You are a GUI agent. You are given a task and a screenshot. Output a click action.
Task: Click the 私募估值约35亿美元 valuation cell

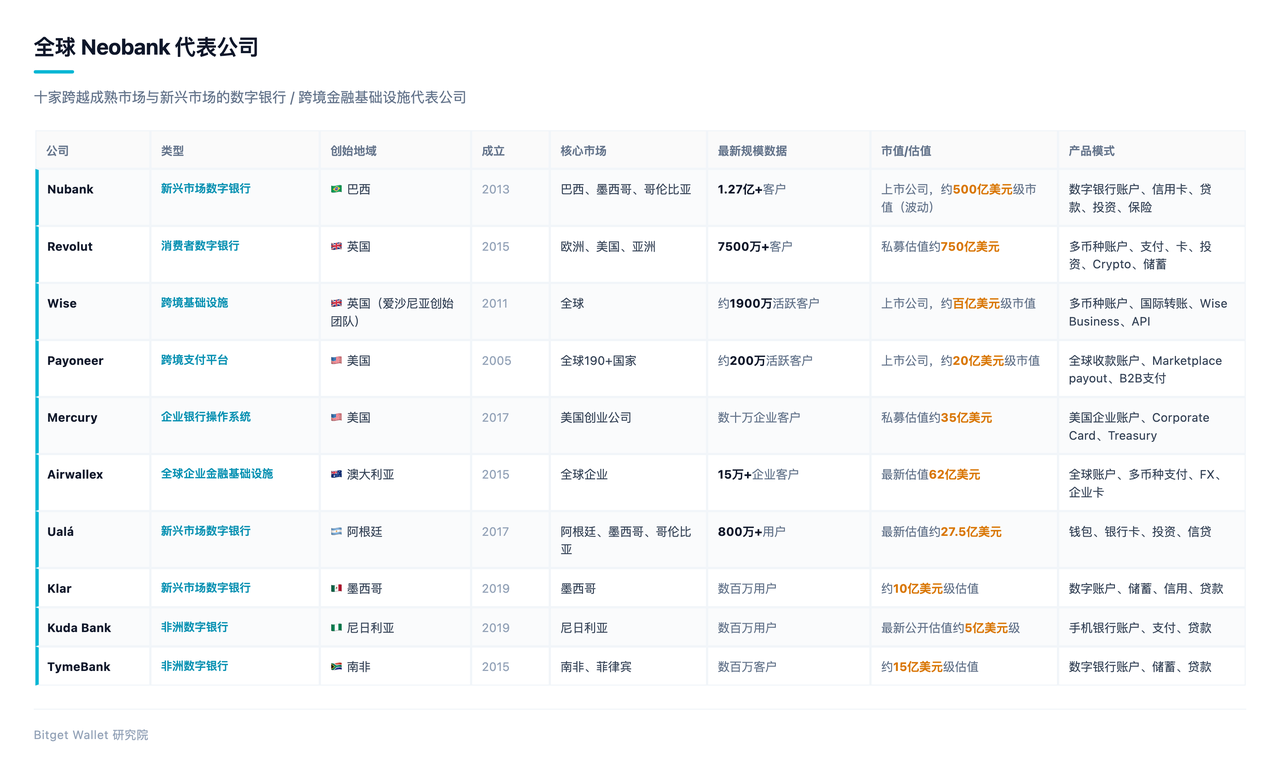click(937, 417)
